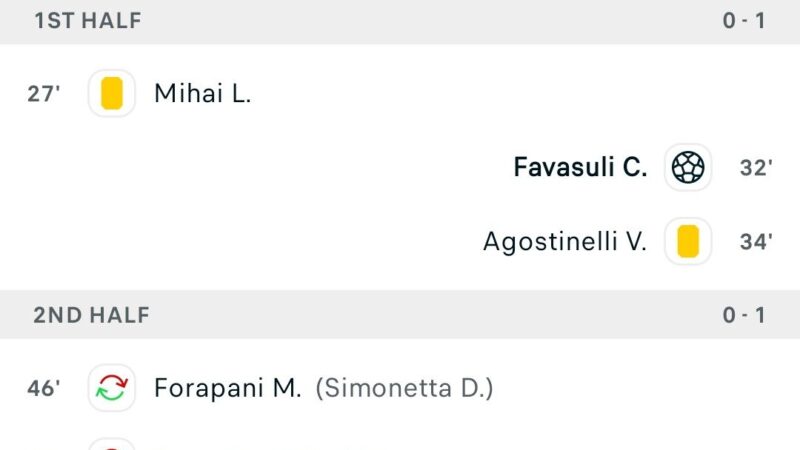
Task: Select the entire Favasuli C. goal event row
Action: pos(400,167)
